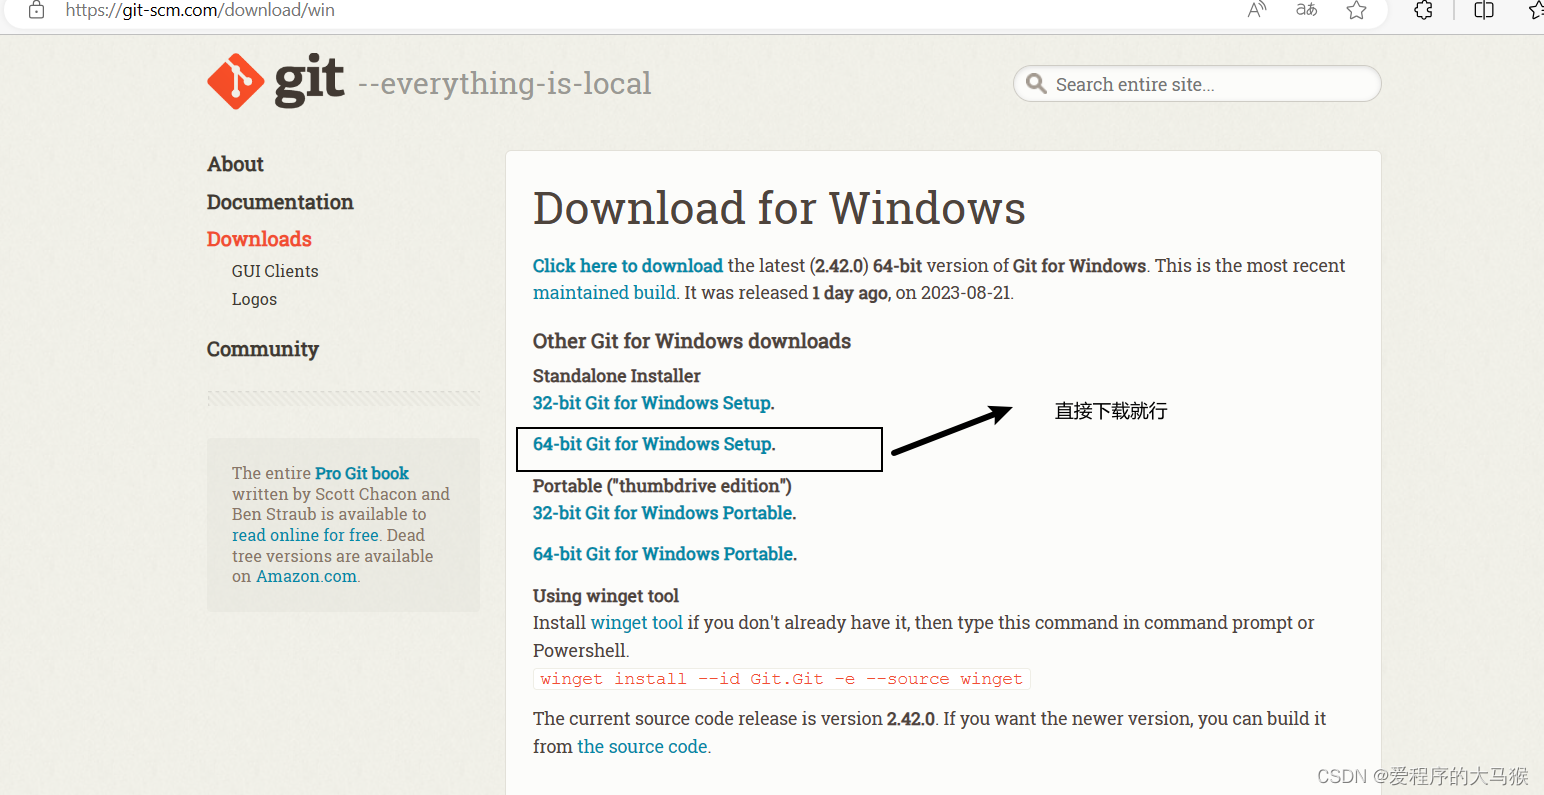This screenshot has width=1544, height=795.
Task: Click the 'Download for Windows' heading
Action: pyautogui.click(x=779, y=208)
